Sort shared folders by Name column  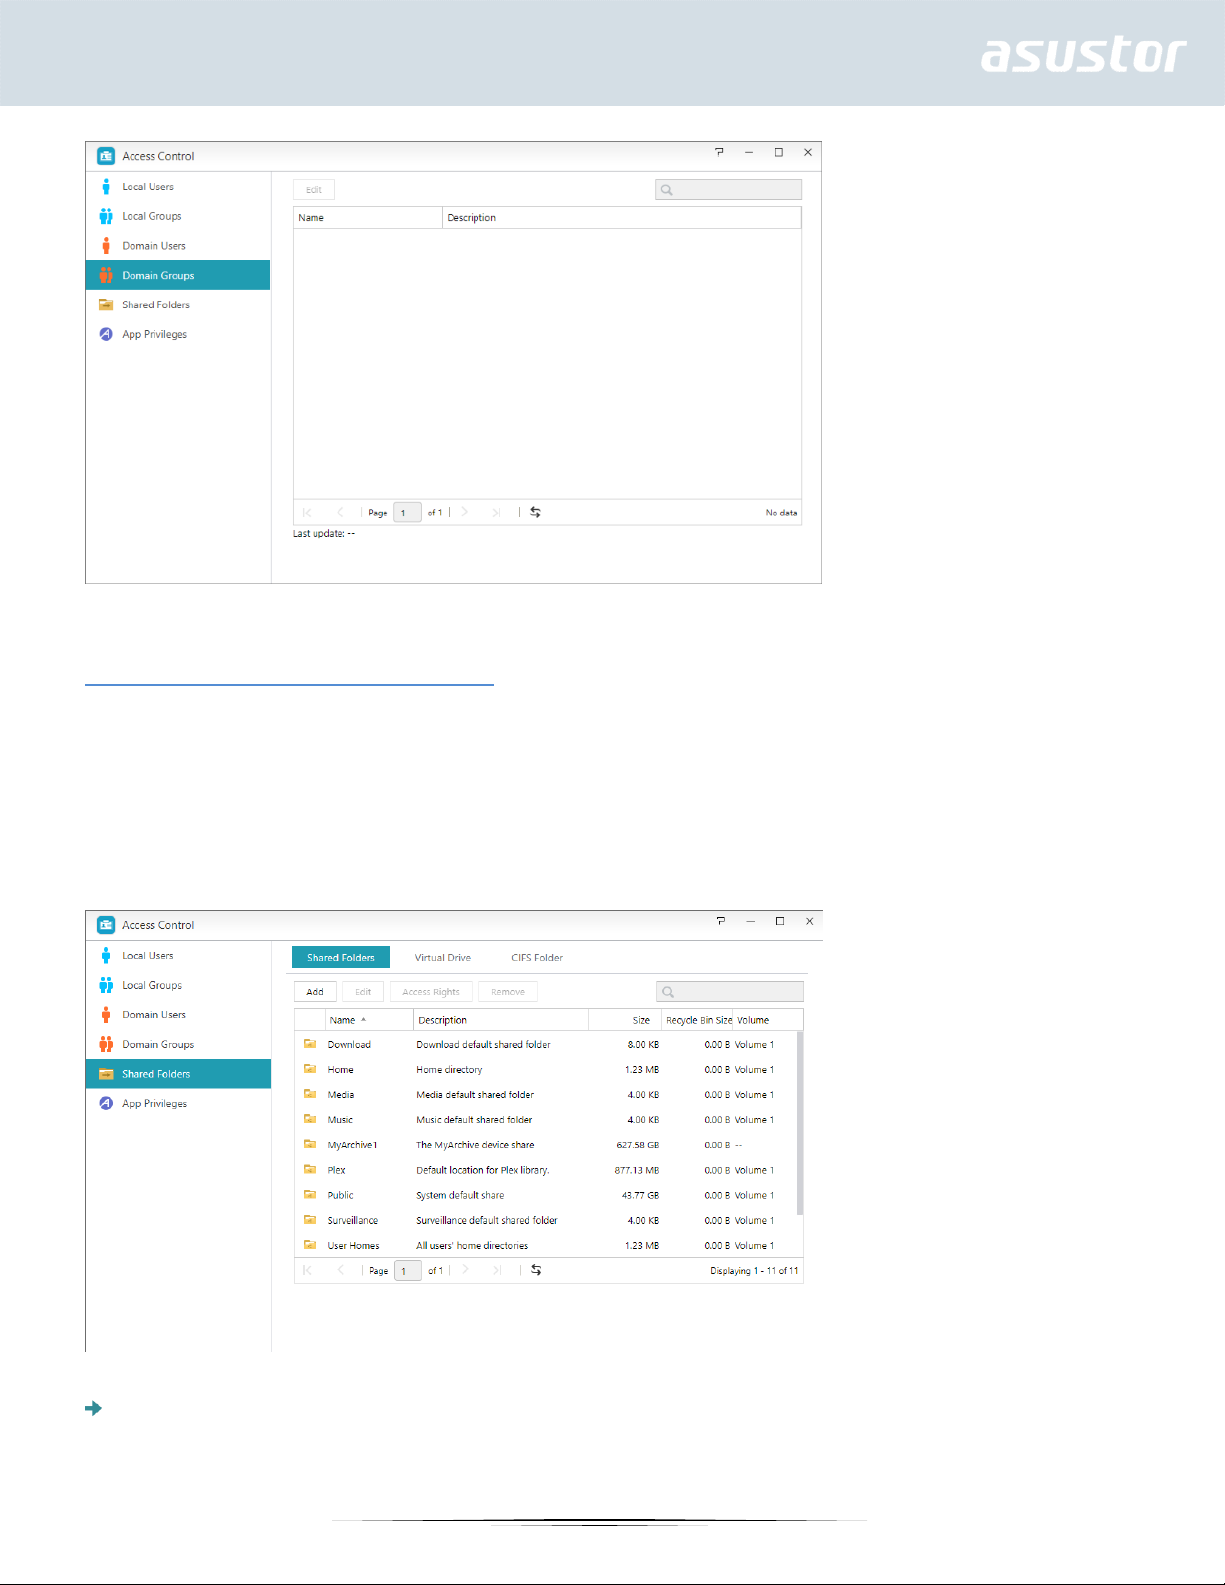(370, 1020)
